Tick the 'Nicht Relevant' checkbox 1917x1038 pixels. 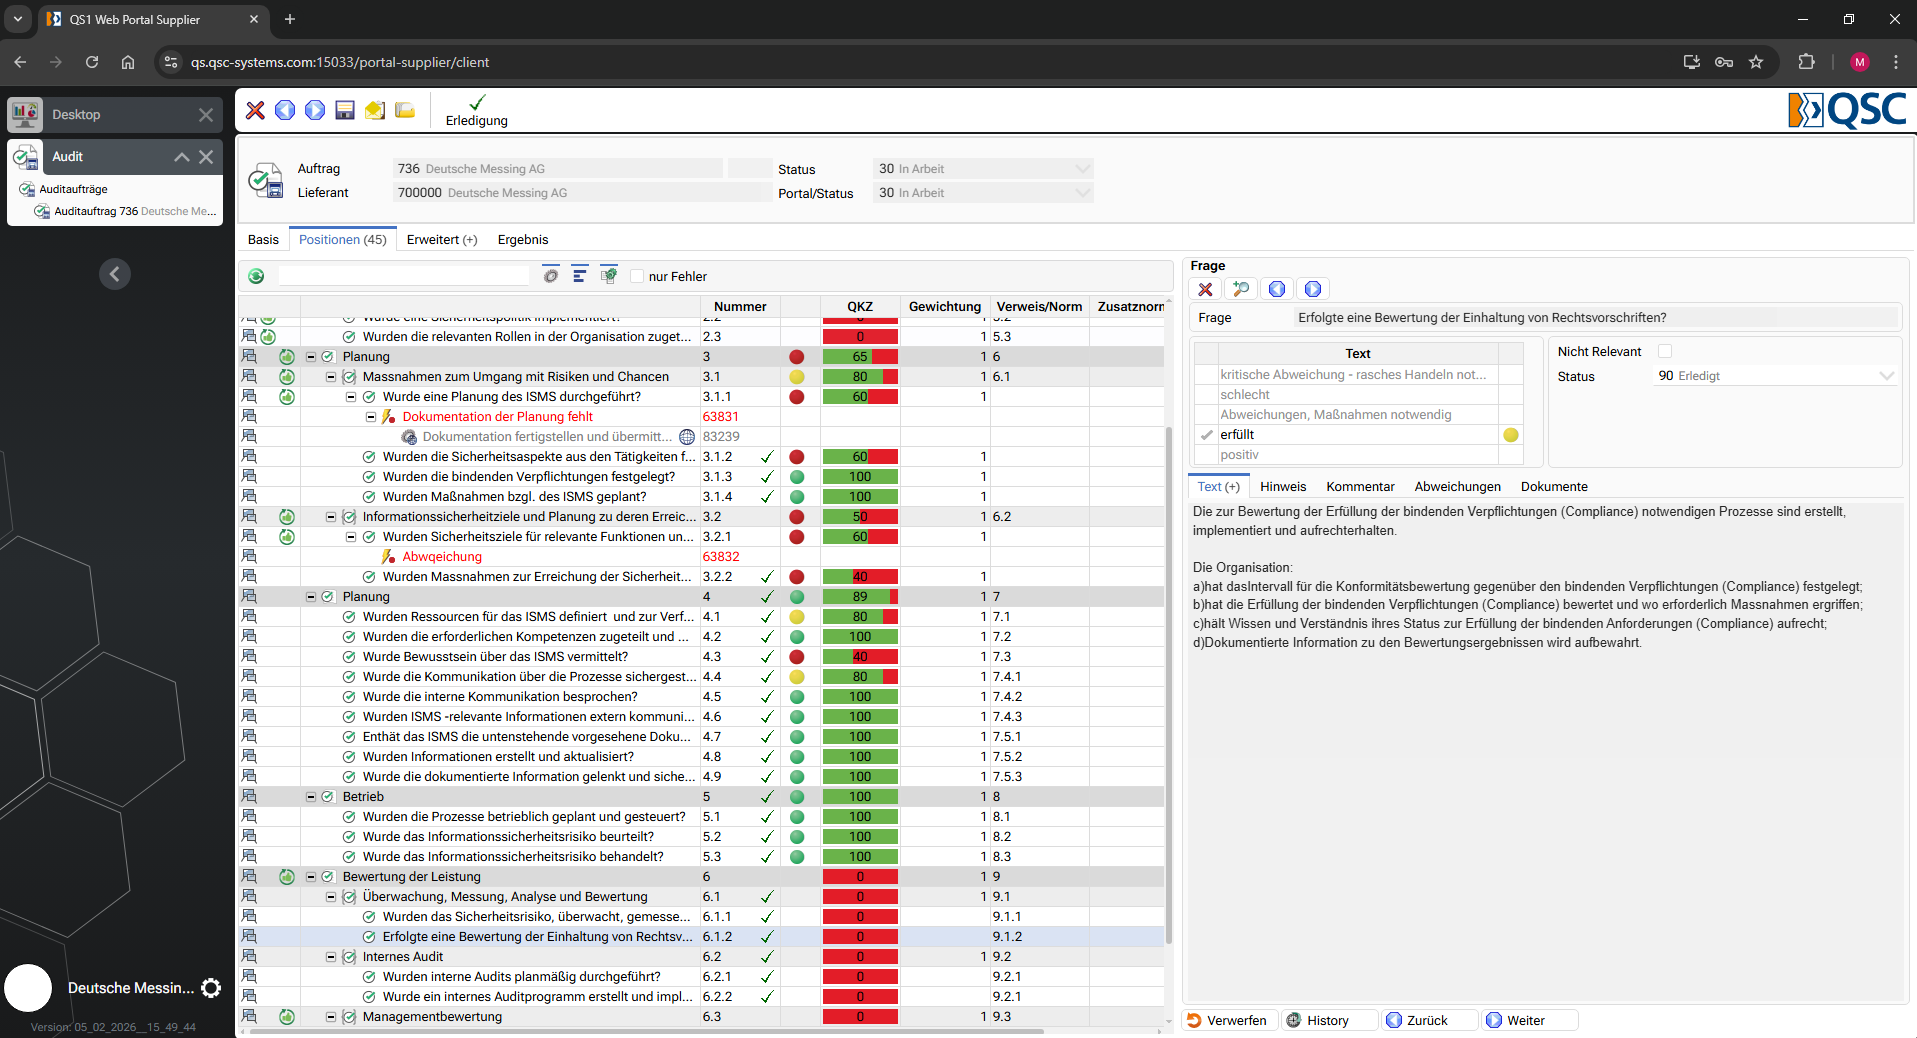(1665, 351)
